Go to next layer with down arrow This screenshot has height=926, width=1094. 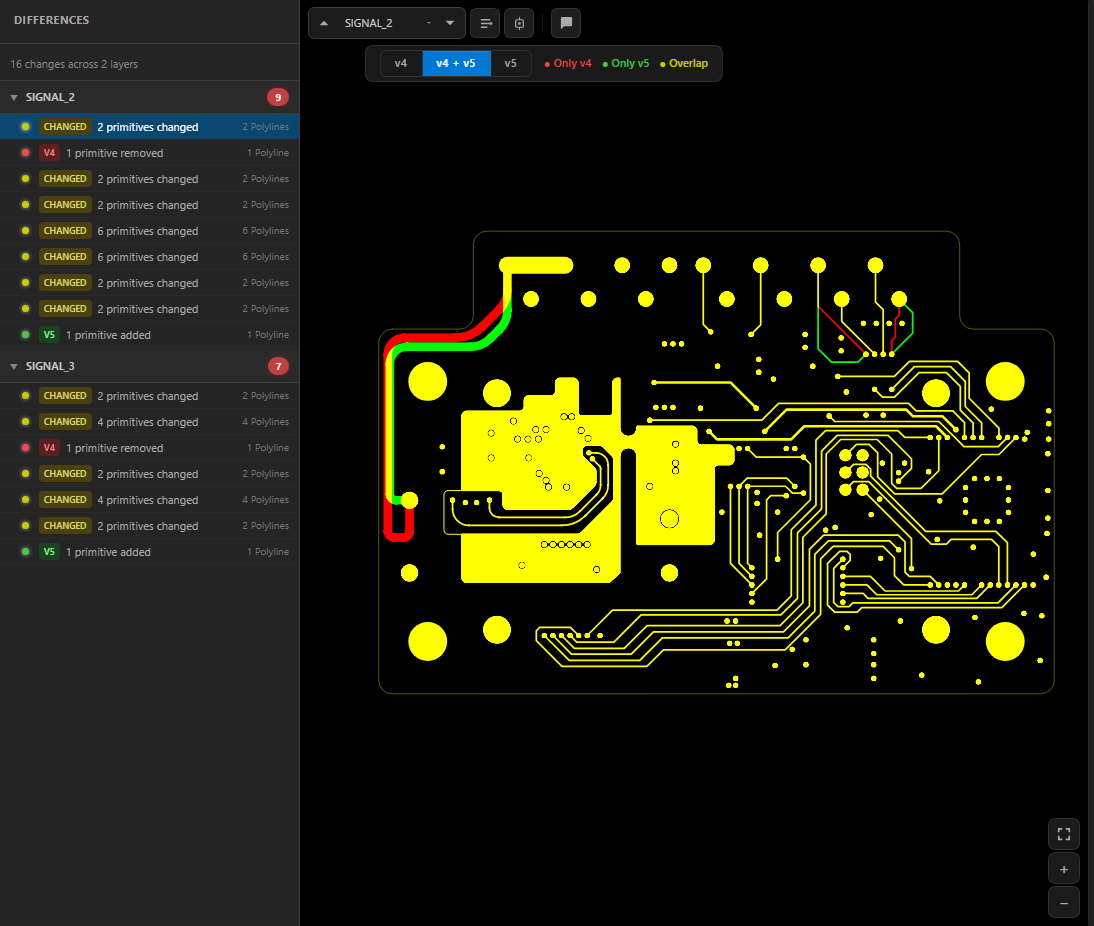450,23
